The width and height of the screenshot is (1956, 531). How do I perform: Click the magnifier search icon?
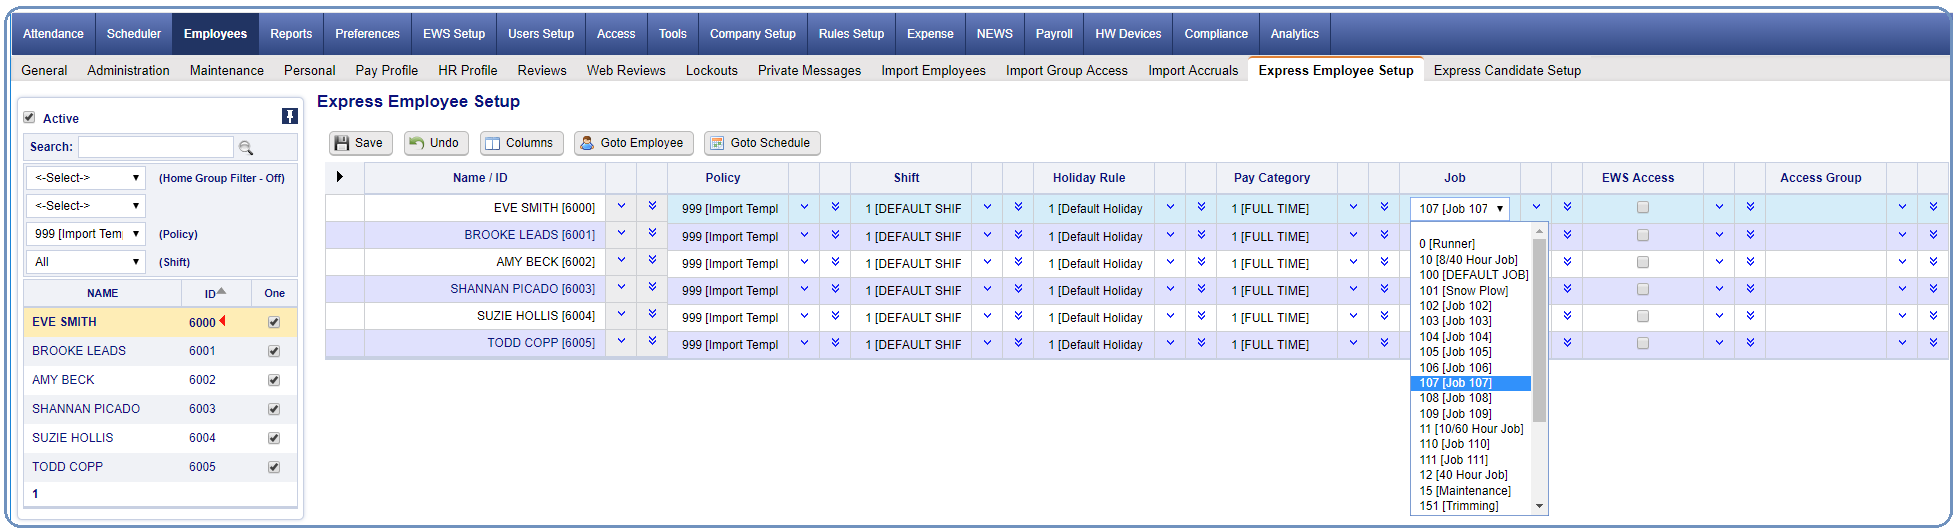click(246, 148)
